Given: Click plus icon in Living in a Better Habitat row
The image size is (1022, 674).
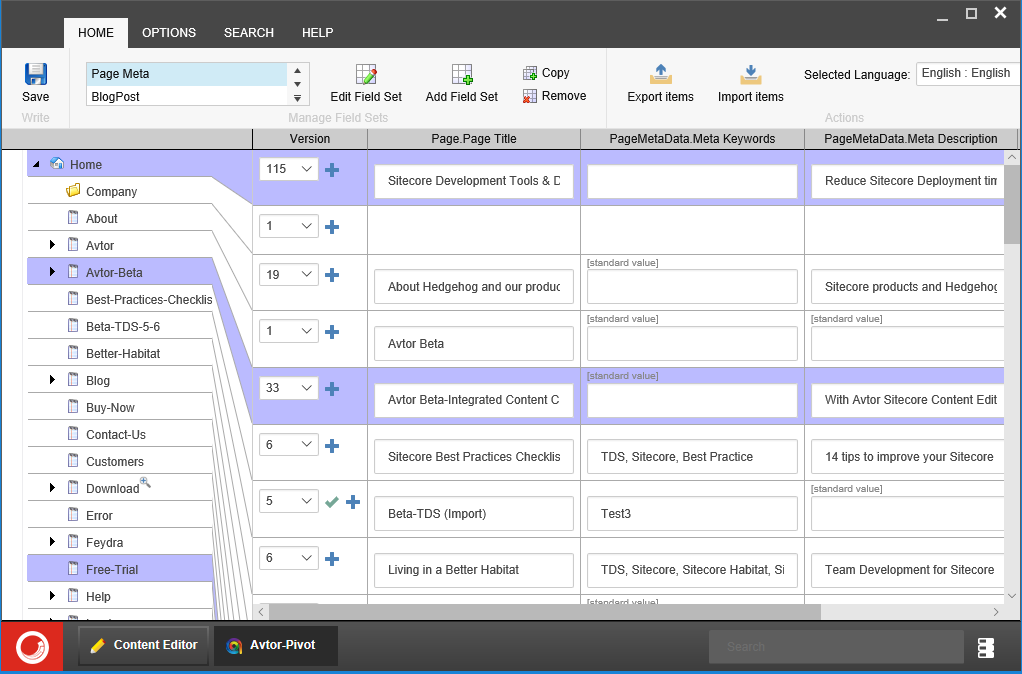Looking at the screenshot, I should [332, 559].
